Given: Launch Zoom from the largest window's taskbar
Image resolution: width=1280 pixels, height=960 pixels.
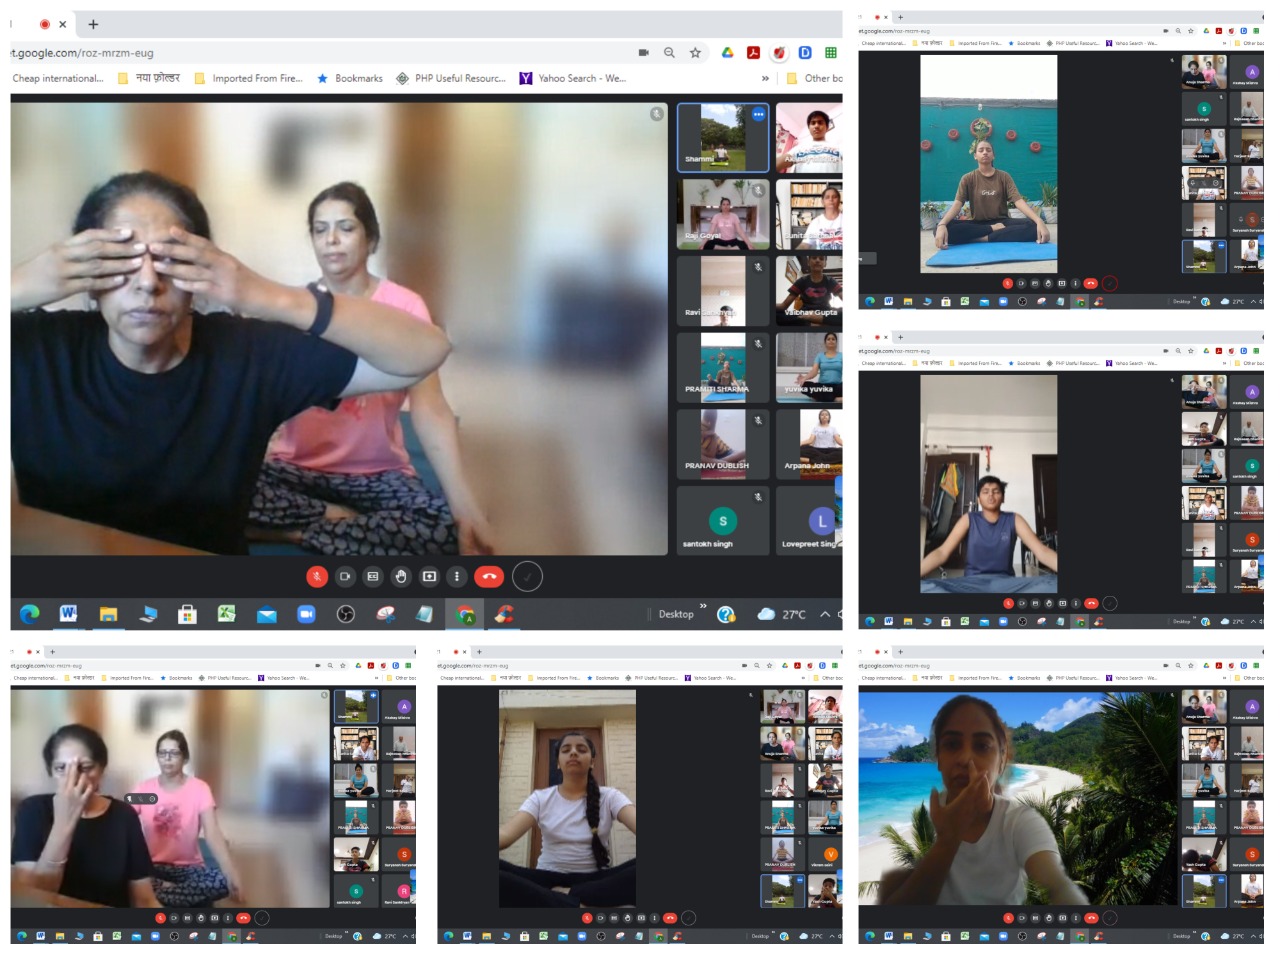Looking at the screenshot, I should pyautogui.click(x=306, y=614).
